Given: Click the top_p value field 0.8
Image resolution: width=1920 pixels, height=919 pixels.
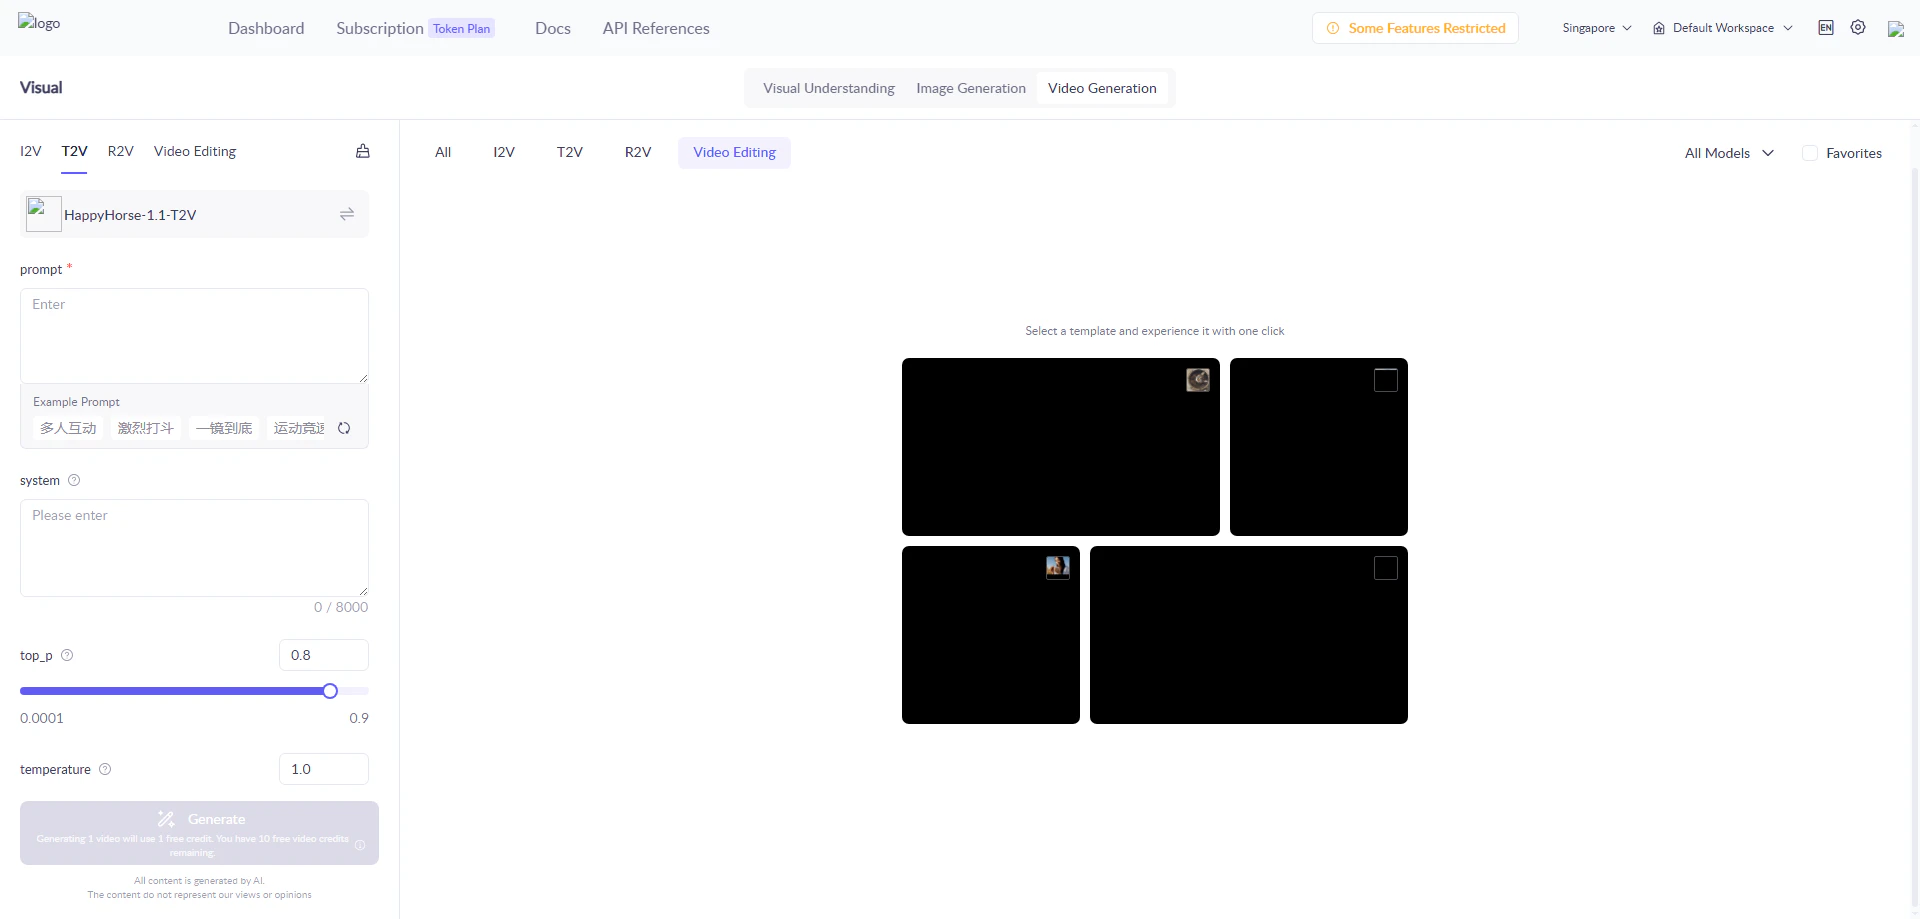Looking at the screenshot, I should pyautogui.click(x=324, y=655).
